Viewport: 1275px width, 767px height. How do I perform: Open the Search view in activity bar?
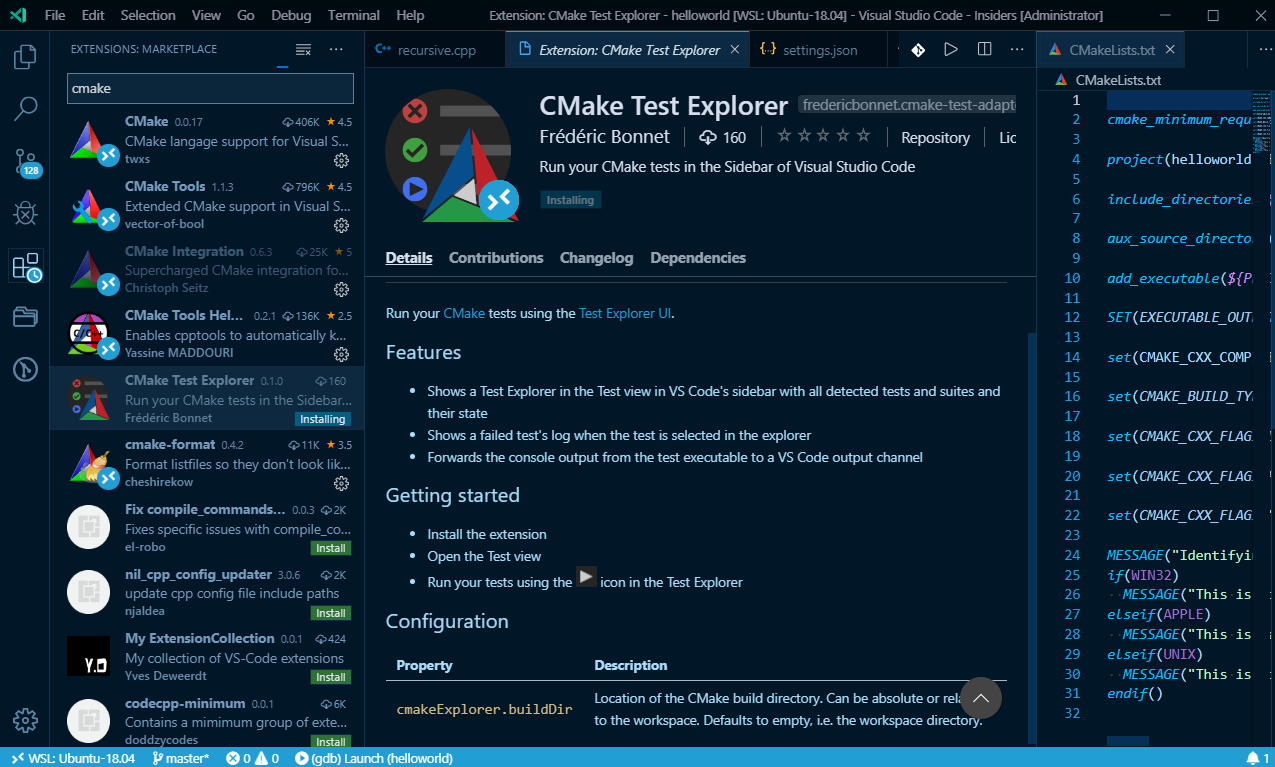click(25, 108)
